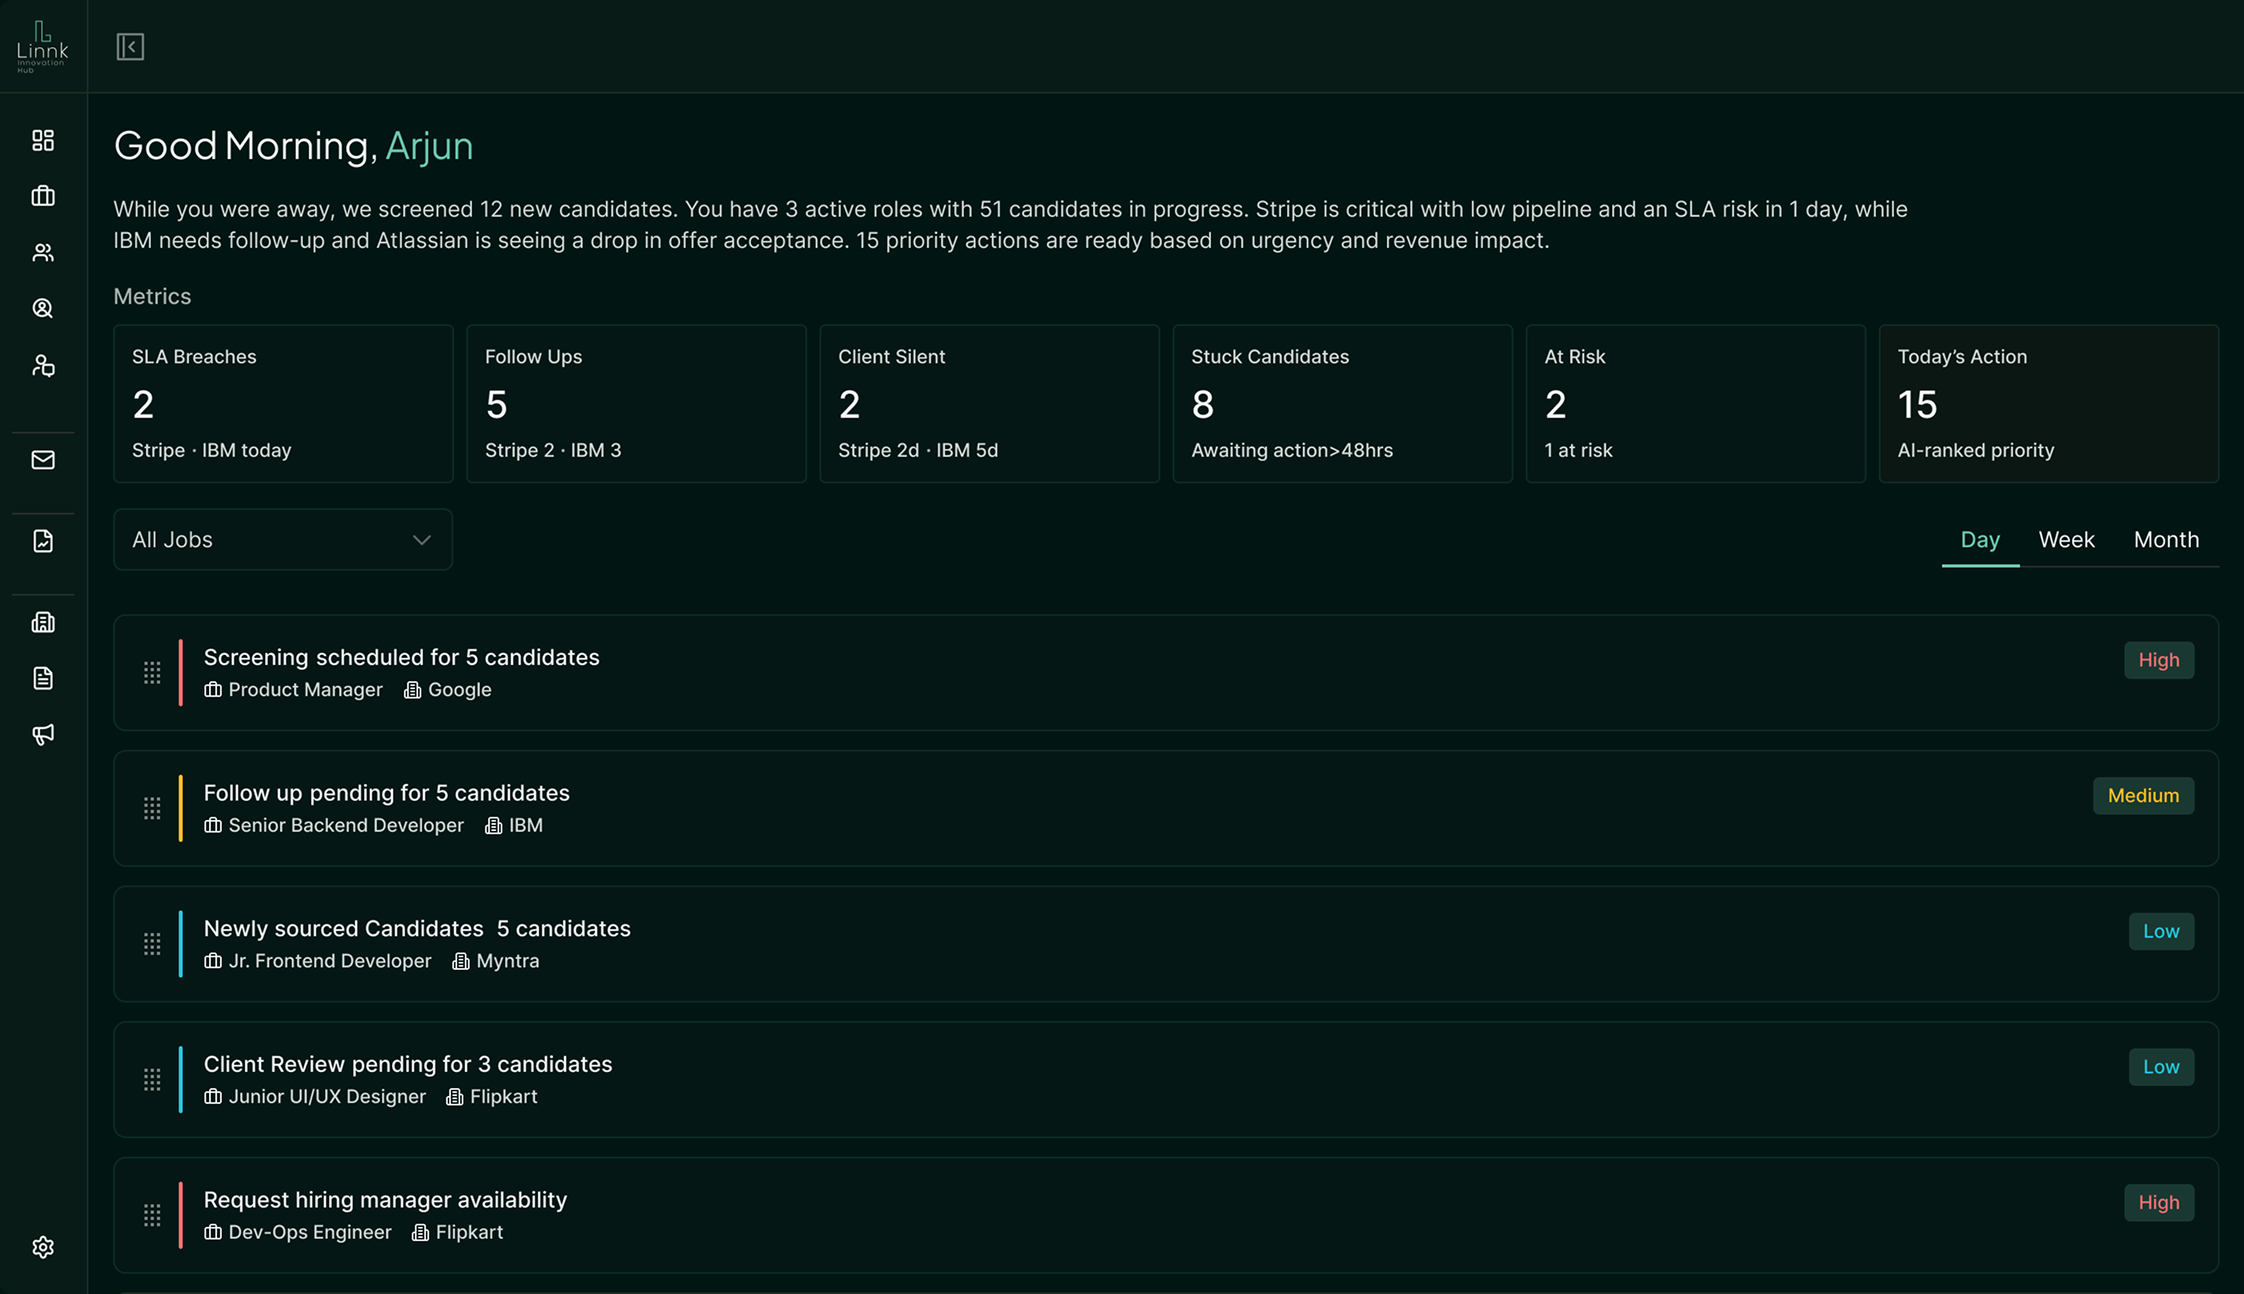Viewport: 2244px width, 1294px height.
Task: Open the Client Silent metric card
Action: coord(989,404)
